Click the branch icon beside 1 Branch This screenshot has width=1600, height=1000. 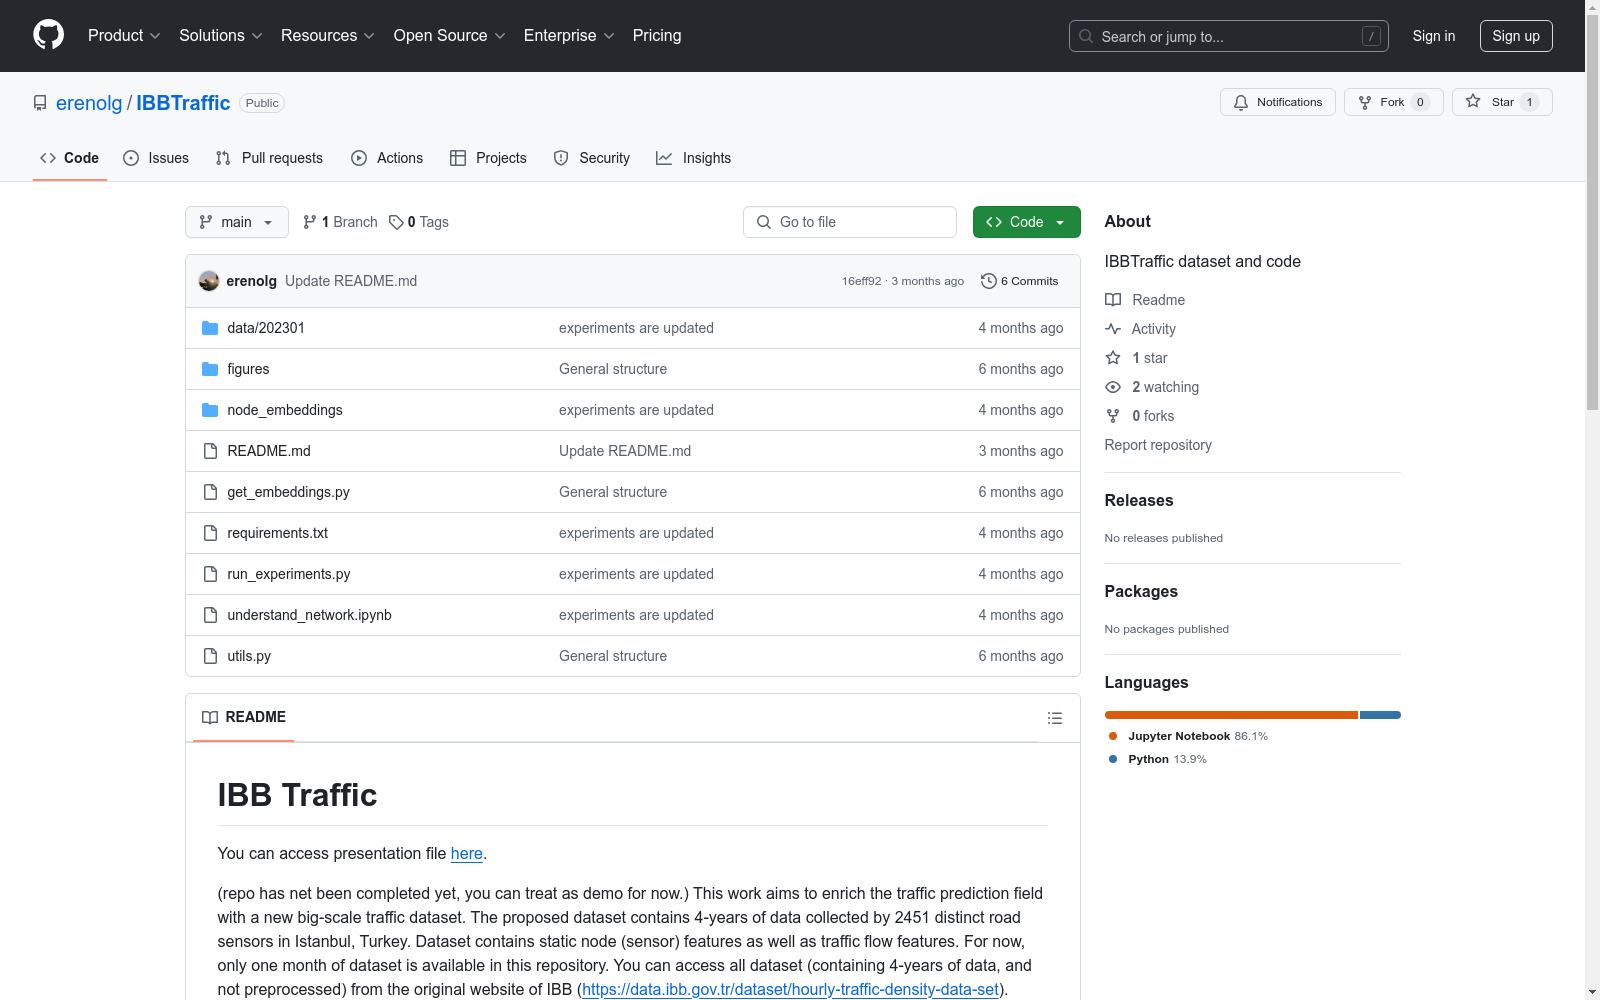(310, 222)
